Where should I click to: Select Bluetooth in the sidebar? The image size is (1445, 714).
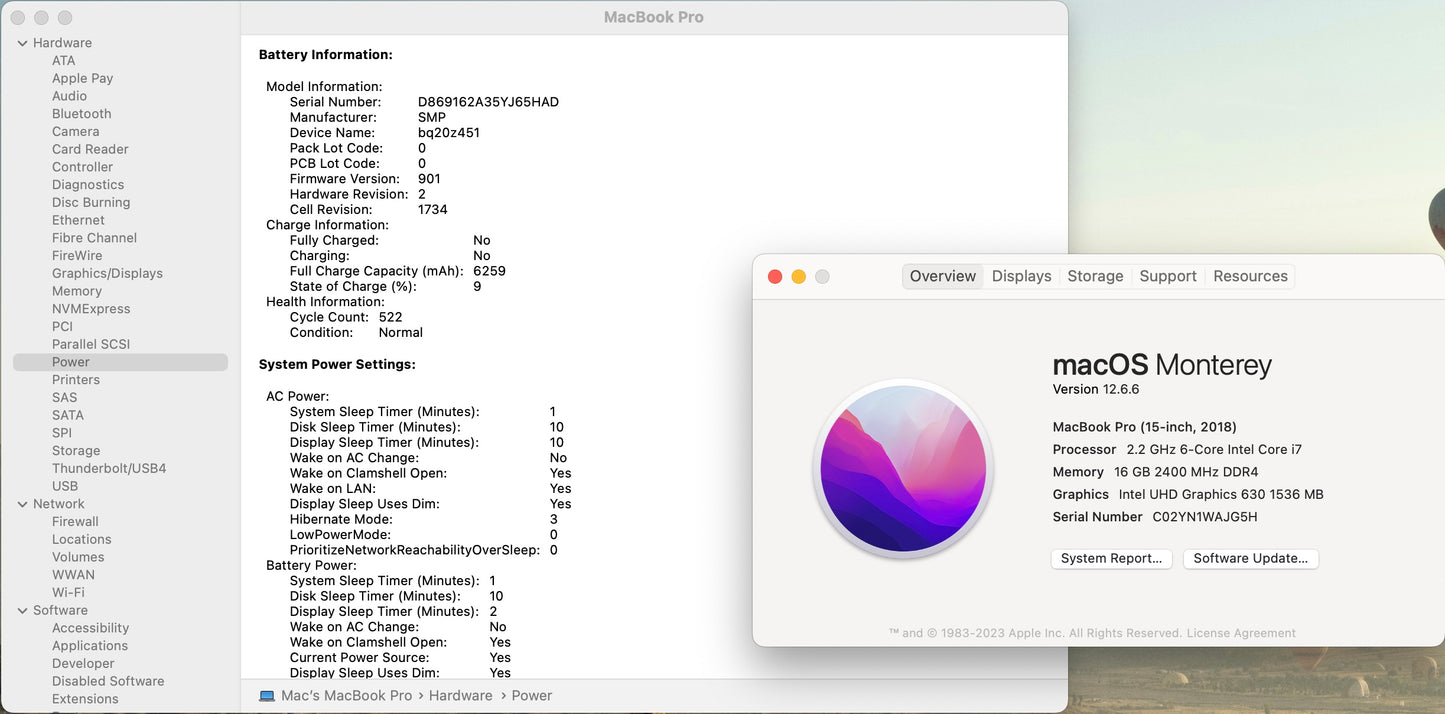pos(82,114)
